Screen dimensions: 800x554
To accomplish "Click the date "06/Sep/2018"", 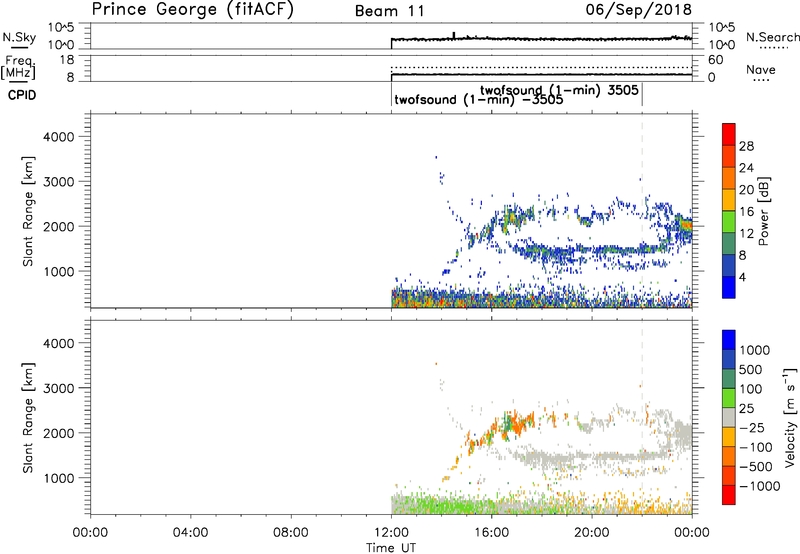I will point(638,9).
